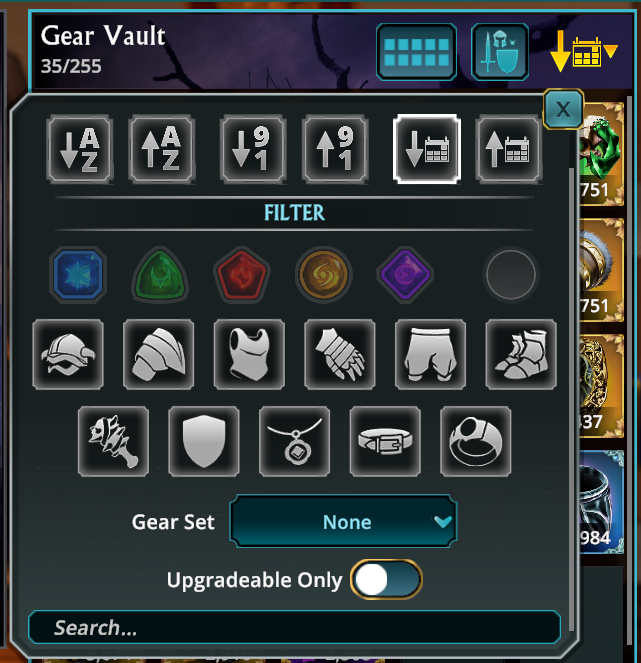Toggle Upgradeable Only switch
This screenshot has height=663, width=641.
click(386, 579)
